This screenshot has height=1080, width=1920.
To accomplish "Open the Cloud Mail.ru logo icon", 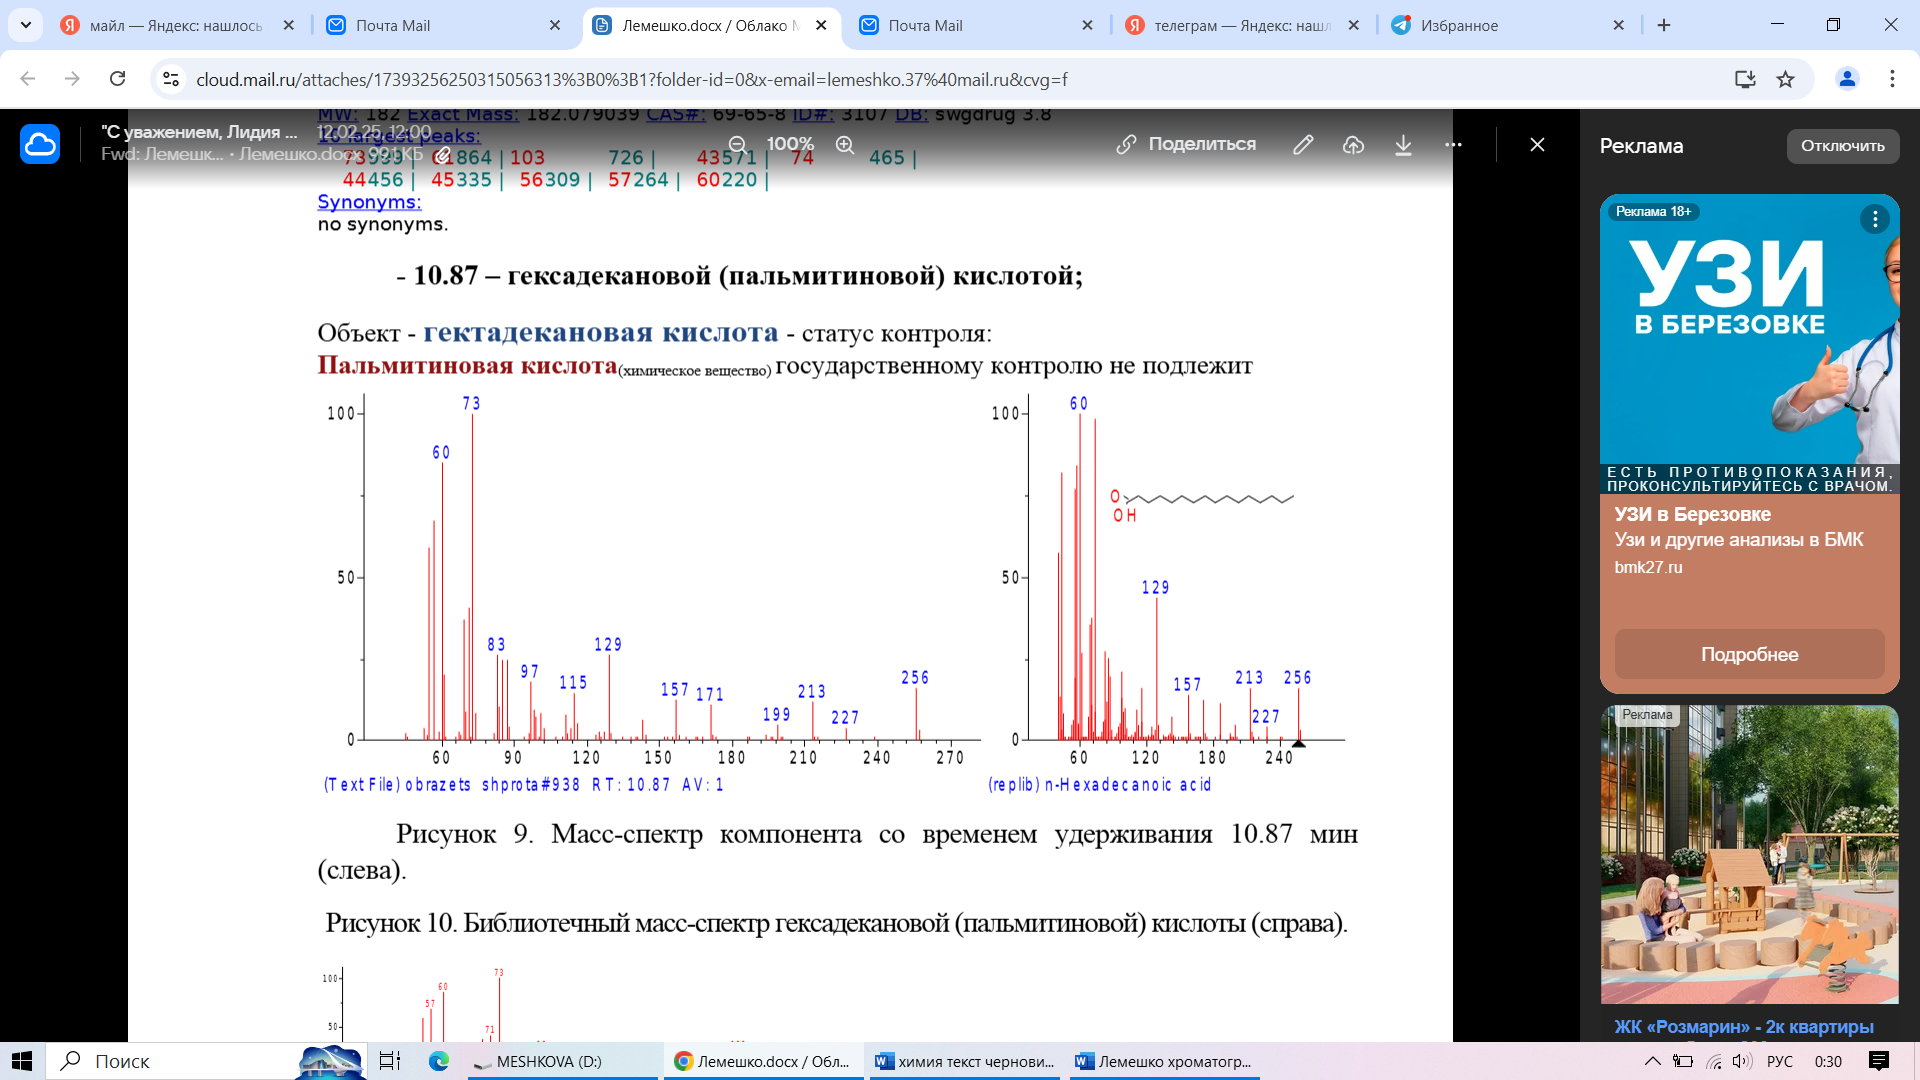I will click(40, 145).
